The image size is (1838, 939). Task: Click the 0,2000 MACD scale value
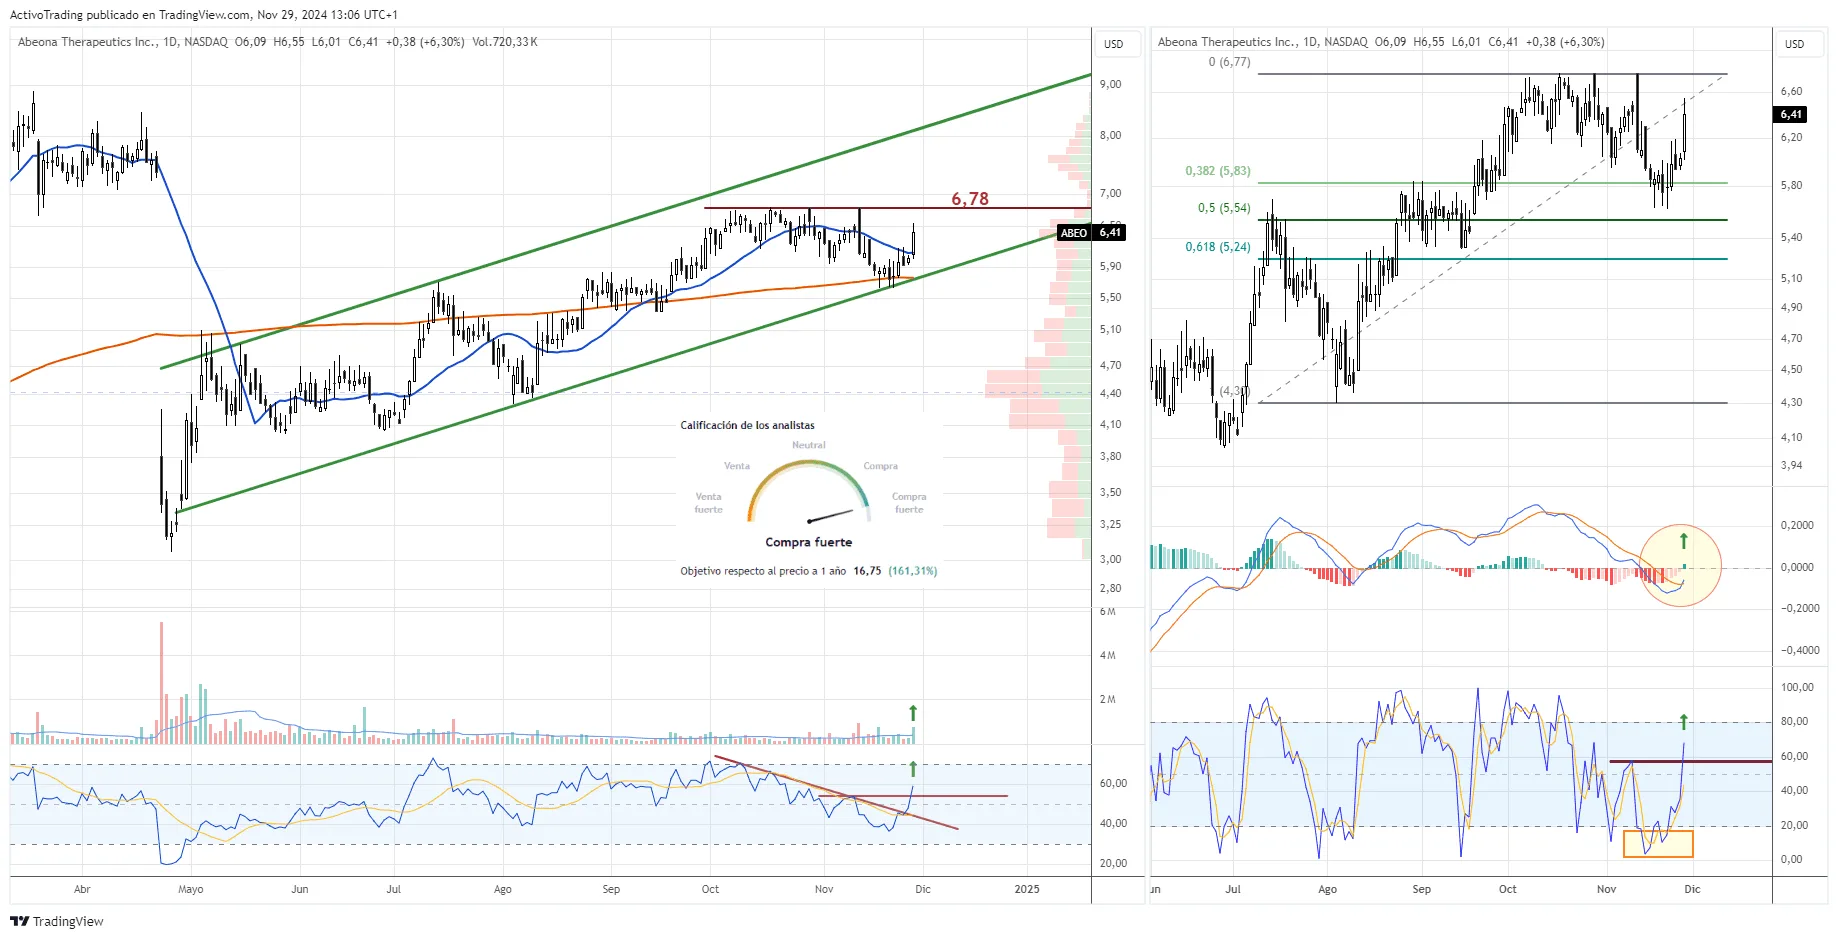(x=1797, y=525)
